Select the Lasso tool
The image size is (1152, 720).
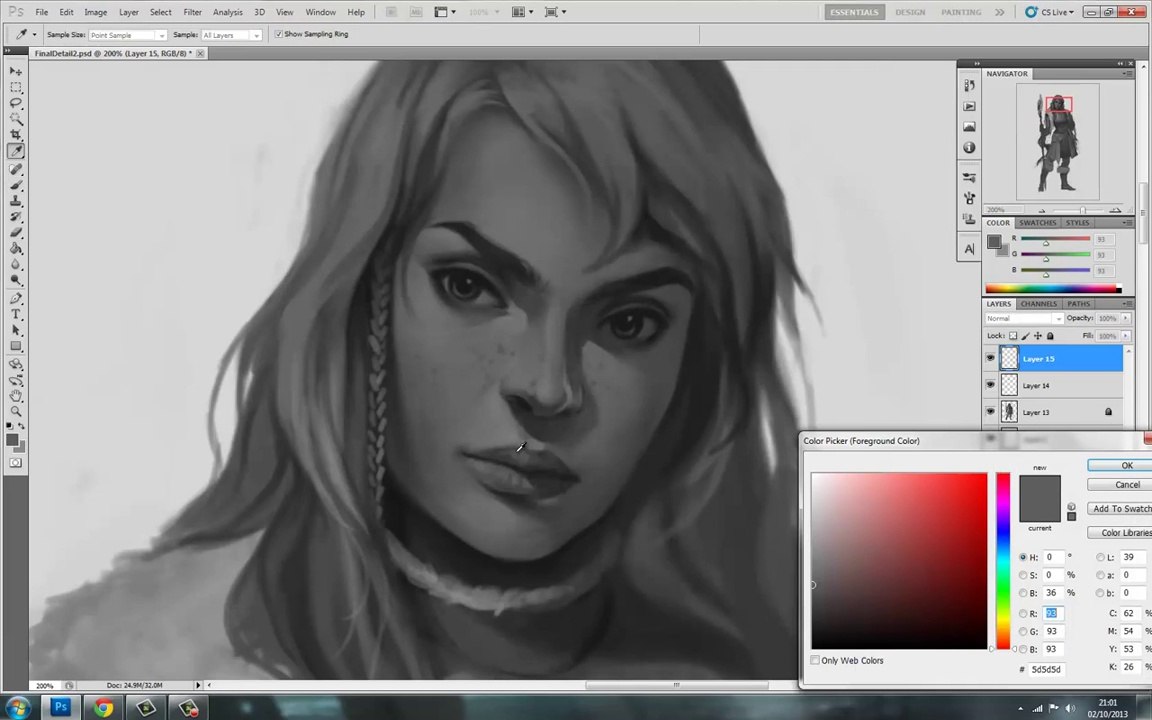click(15, 104)
